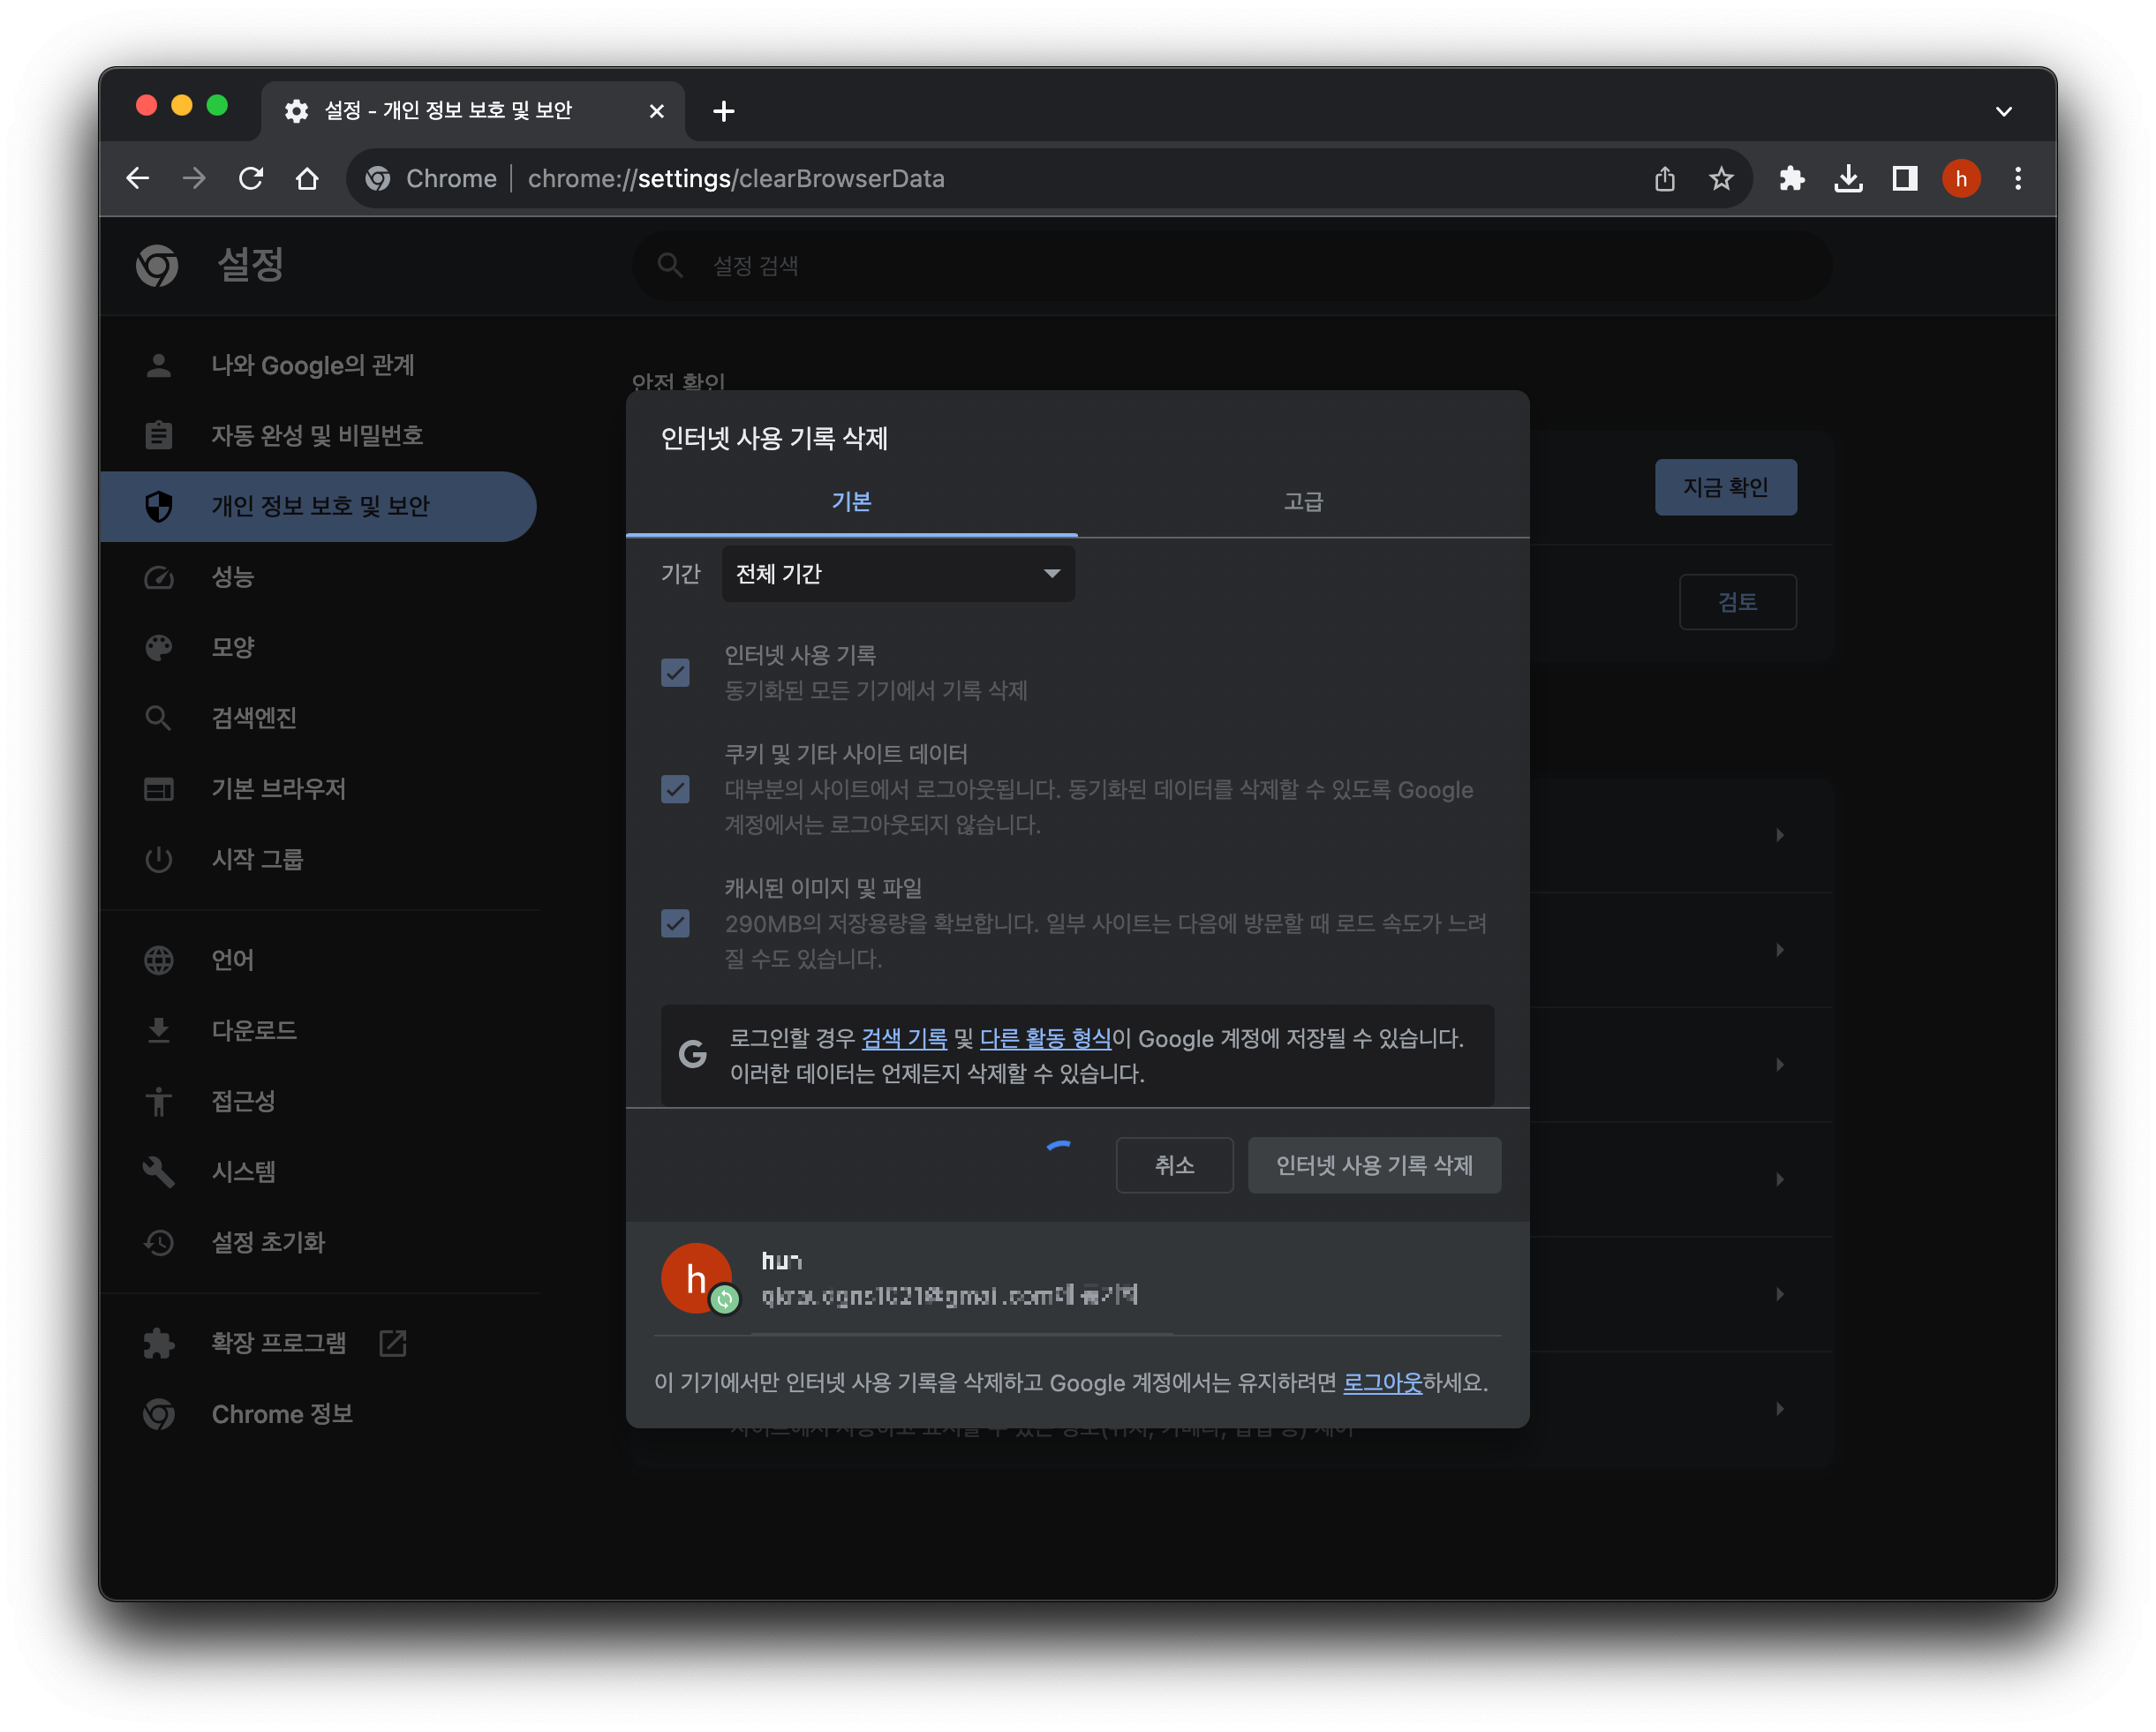Screen dimensions: 2156x1732
Task: Open the Downloads icon in toolbar
Action: [1848, 179]
